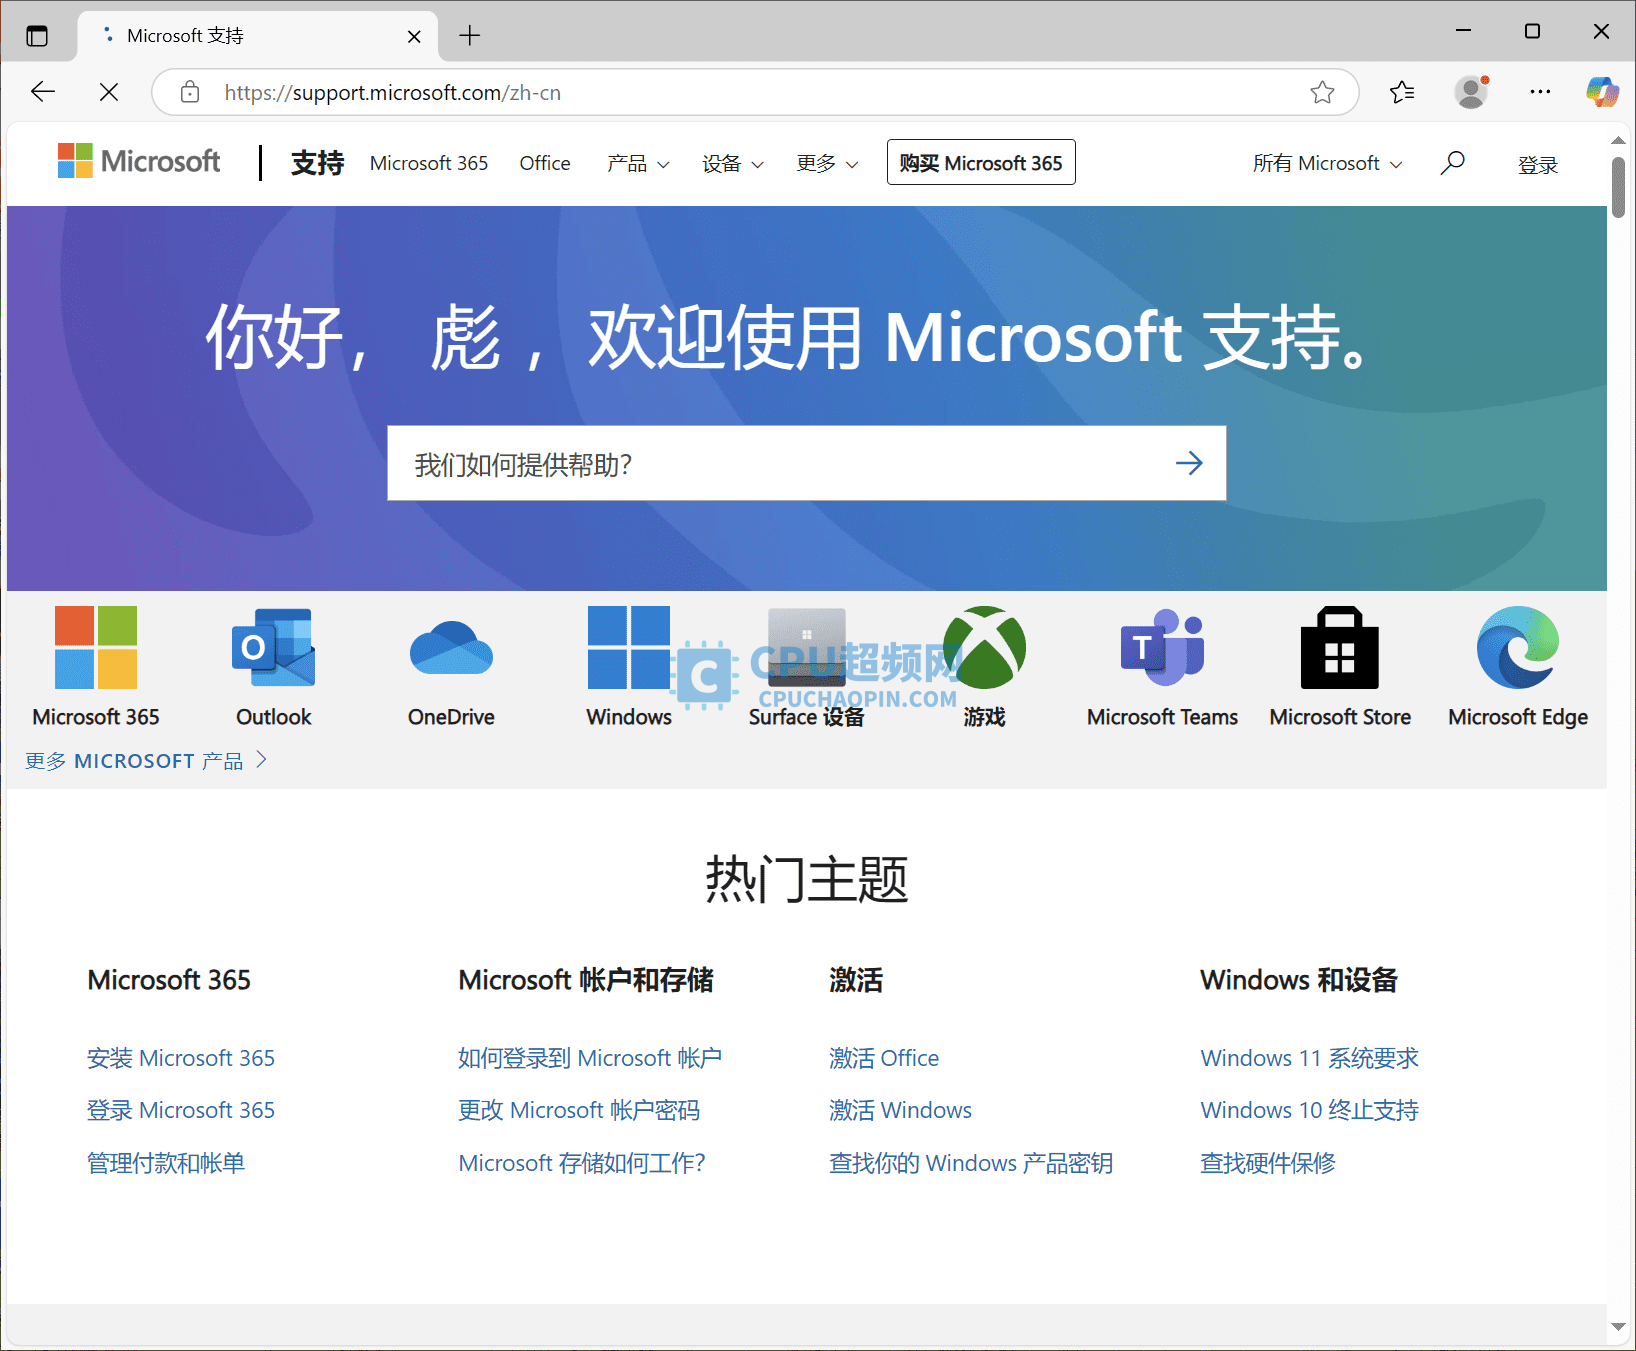Expand the 所有 Microsoft dropdown
Viewport: 1636px width, 1351px height.
pyautogui.click(x=1327, y=163)
